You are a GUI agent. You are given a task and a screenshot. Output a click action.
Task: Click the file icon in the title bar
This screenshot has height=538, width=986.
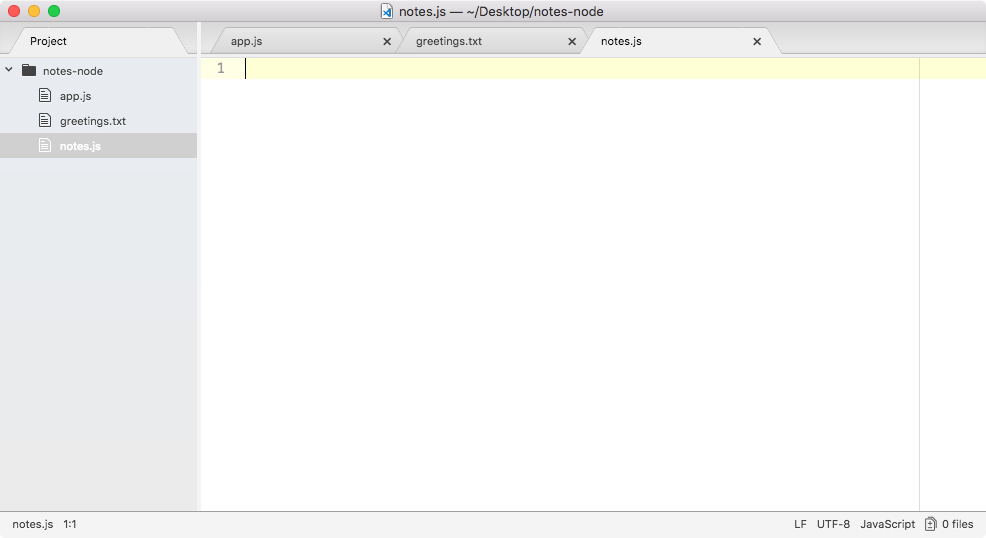click(x=387, y=11)
